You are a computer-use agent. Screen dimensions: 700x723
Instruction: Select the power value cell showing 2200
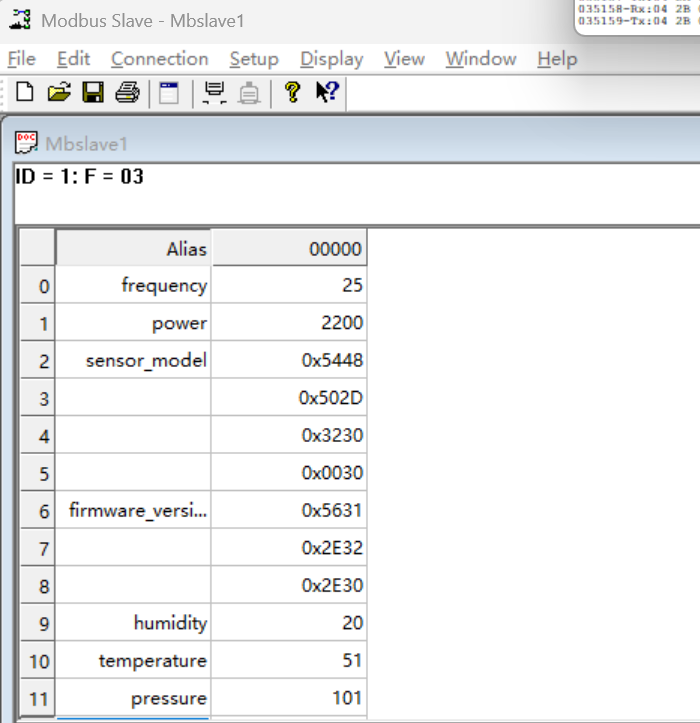point(289,323)
